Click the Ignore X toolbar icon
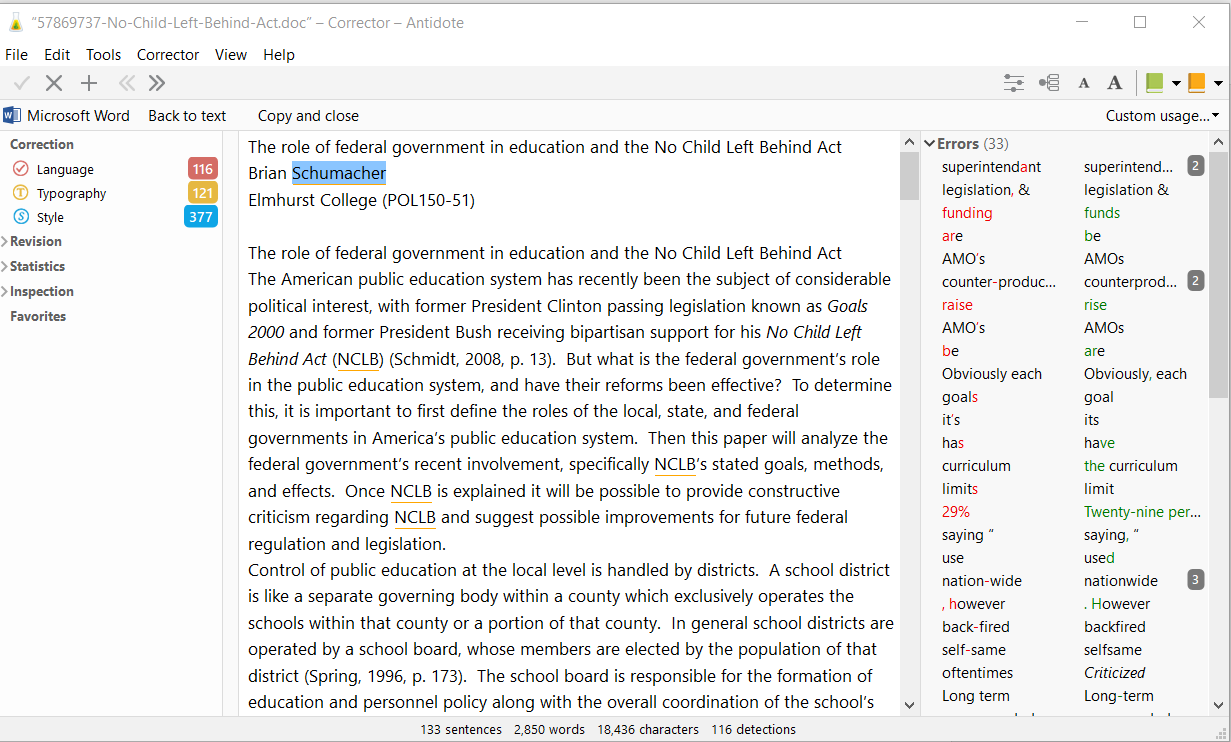Viewport: 1231px width, 742px height. pos(54,83)
